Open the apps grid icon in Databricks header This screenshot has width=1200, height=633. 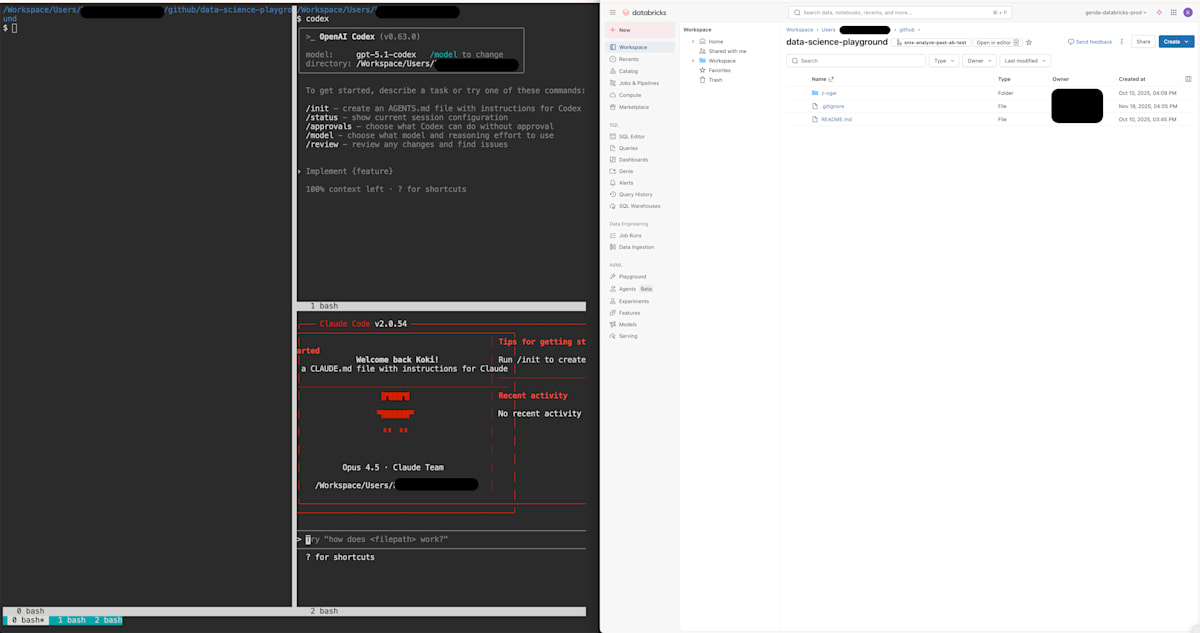tap(1173, 12)
